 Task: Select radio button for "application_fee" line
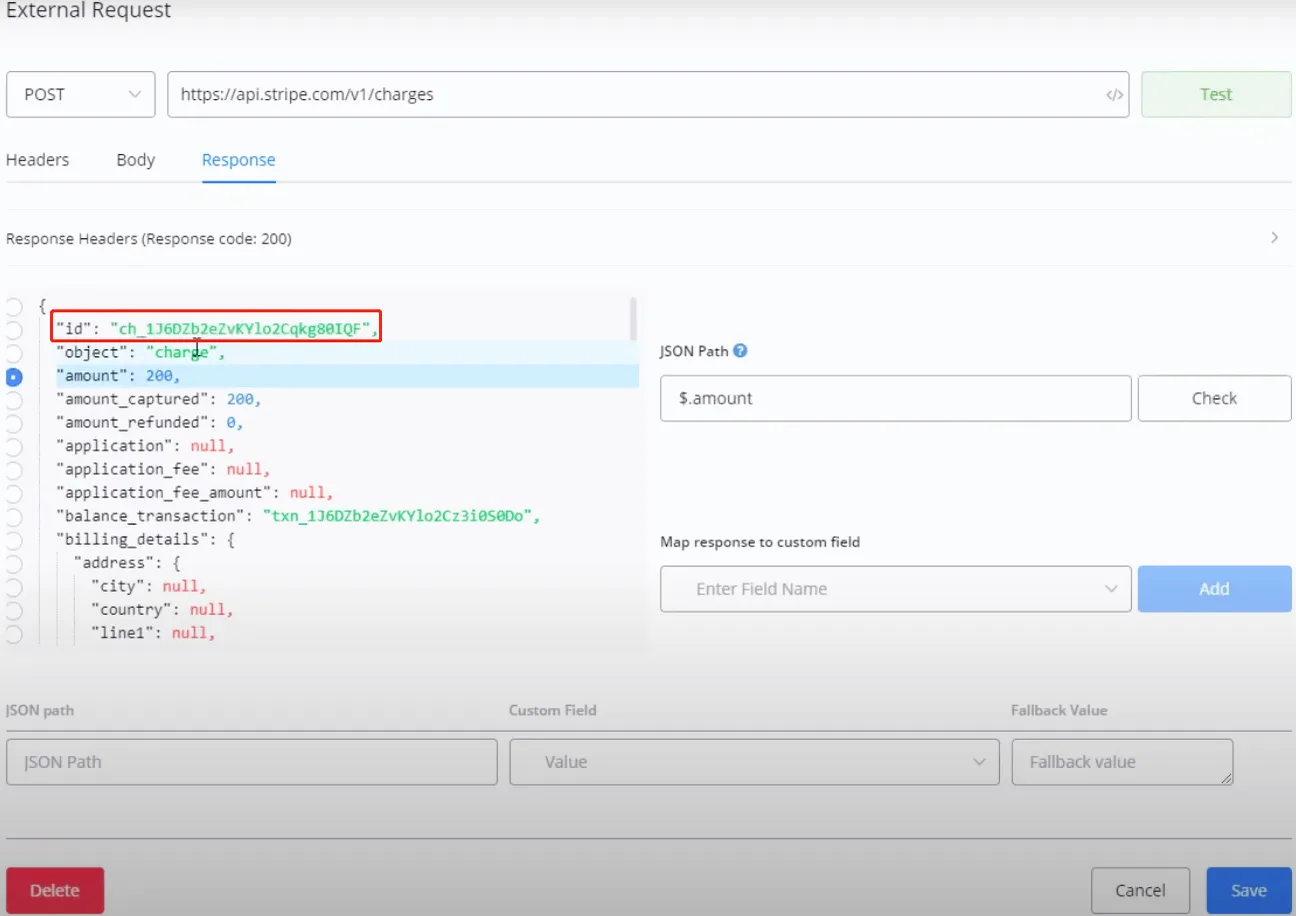coord(14,470)
